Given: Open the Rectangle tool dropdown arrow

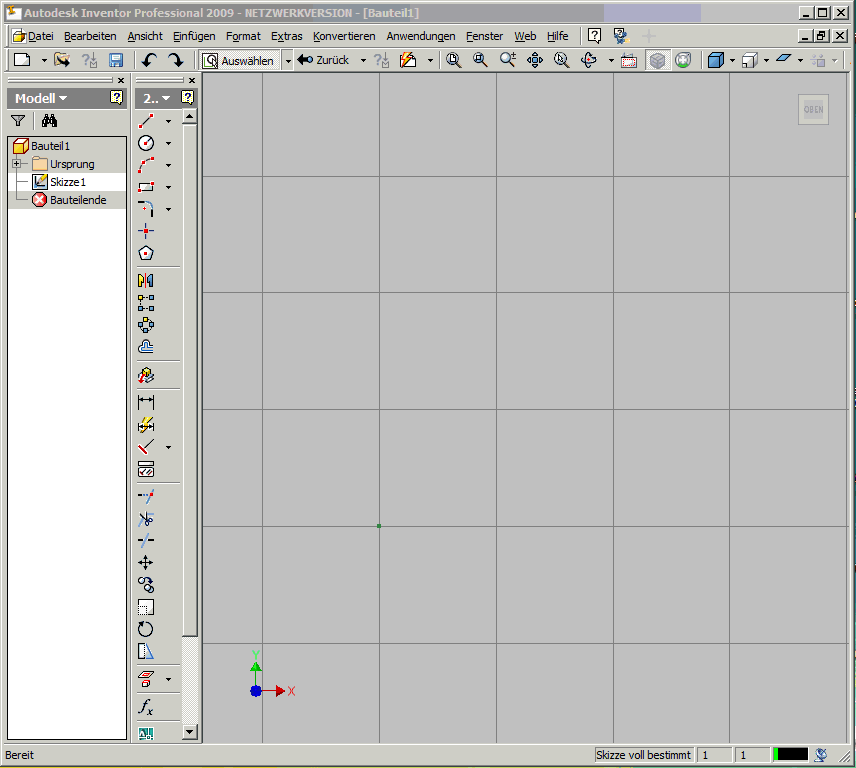Looking at the screenshot, I should coord(168,187).
